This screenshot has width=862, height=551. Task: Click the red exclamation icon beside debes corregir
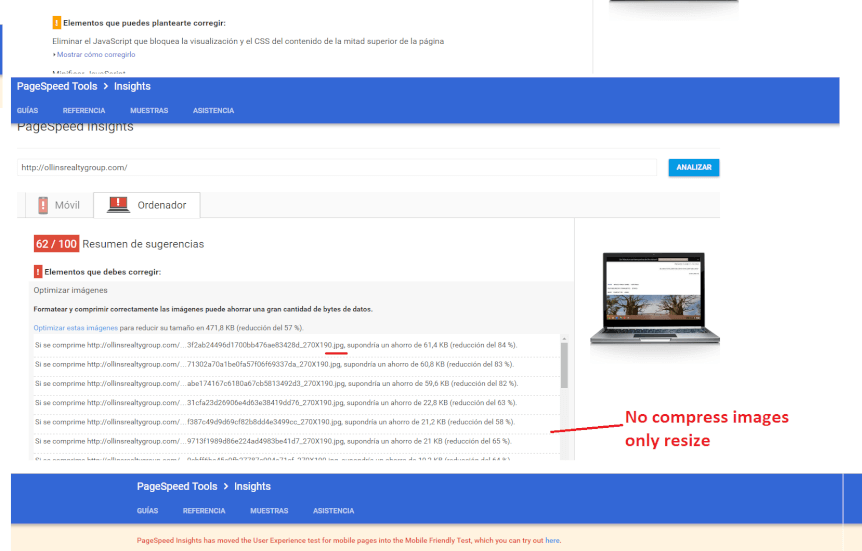coord(37,272)
